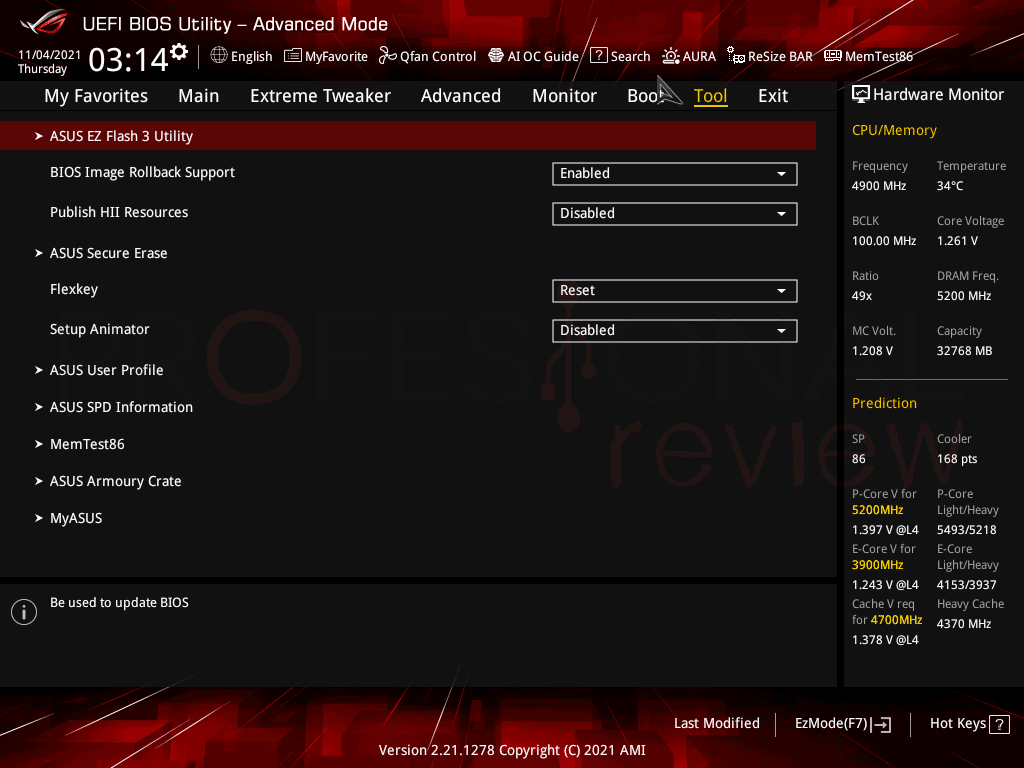Viewport: 1024px width, 768px height.
Task: Select the Tool tab
Action: (710, 96)
